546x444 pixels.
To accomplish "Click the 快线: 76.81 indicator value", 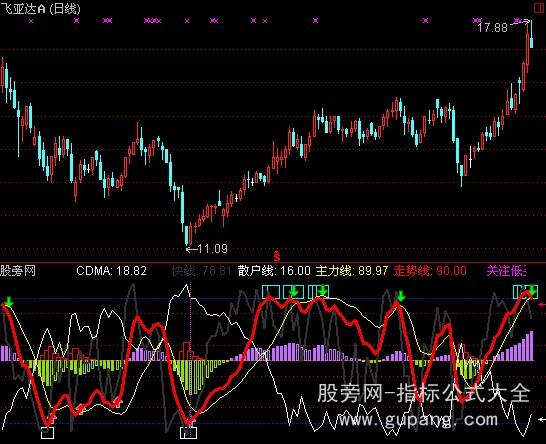I will tap(201, 271).
